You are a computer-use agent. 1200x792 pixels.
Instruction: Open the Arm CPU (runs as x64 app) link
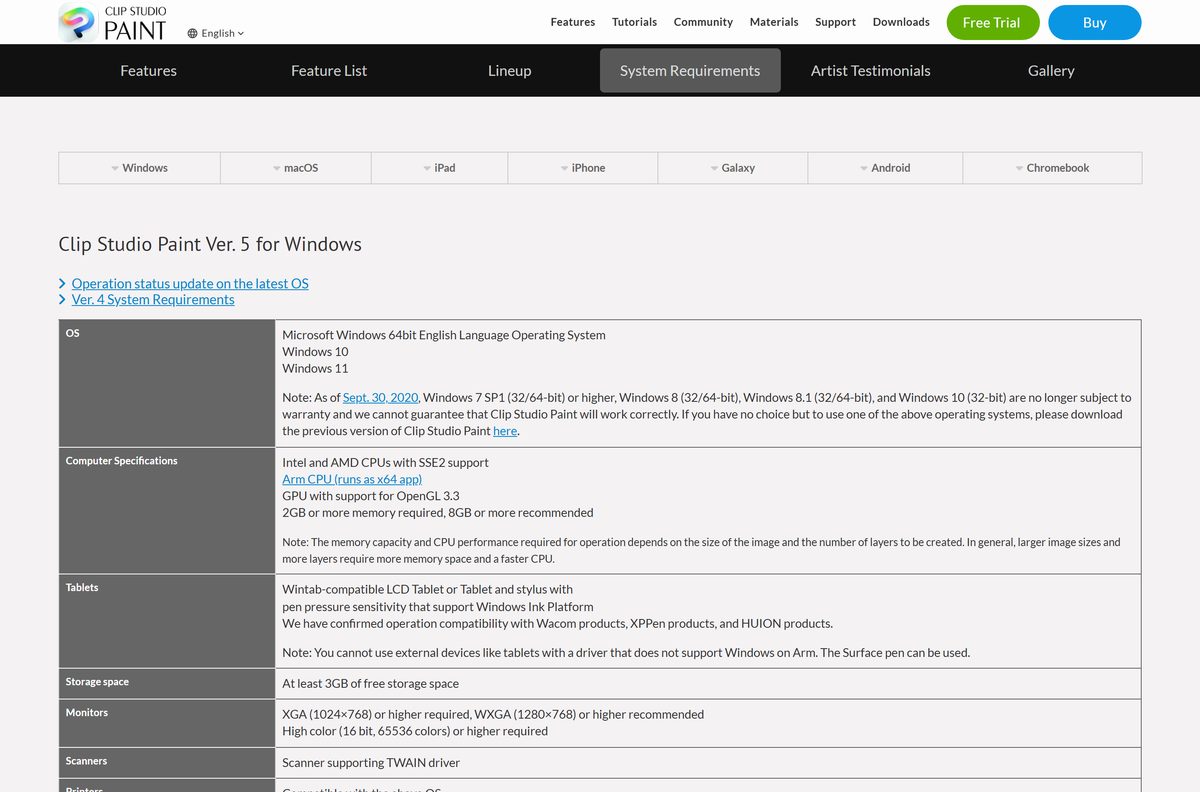pyautogui.click(x=352, y=480)
